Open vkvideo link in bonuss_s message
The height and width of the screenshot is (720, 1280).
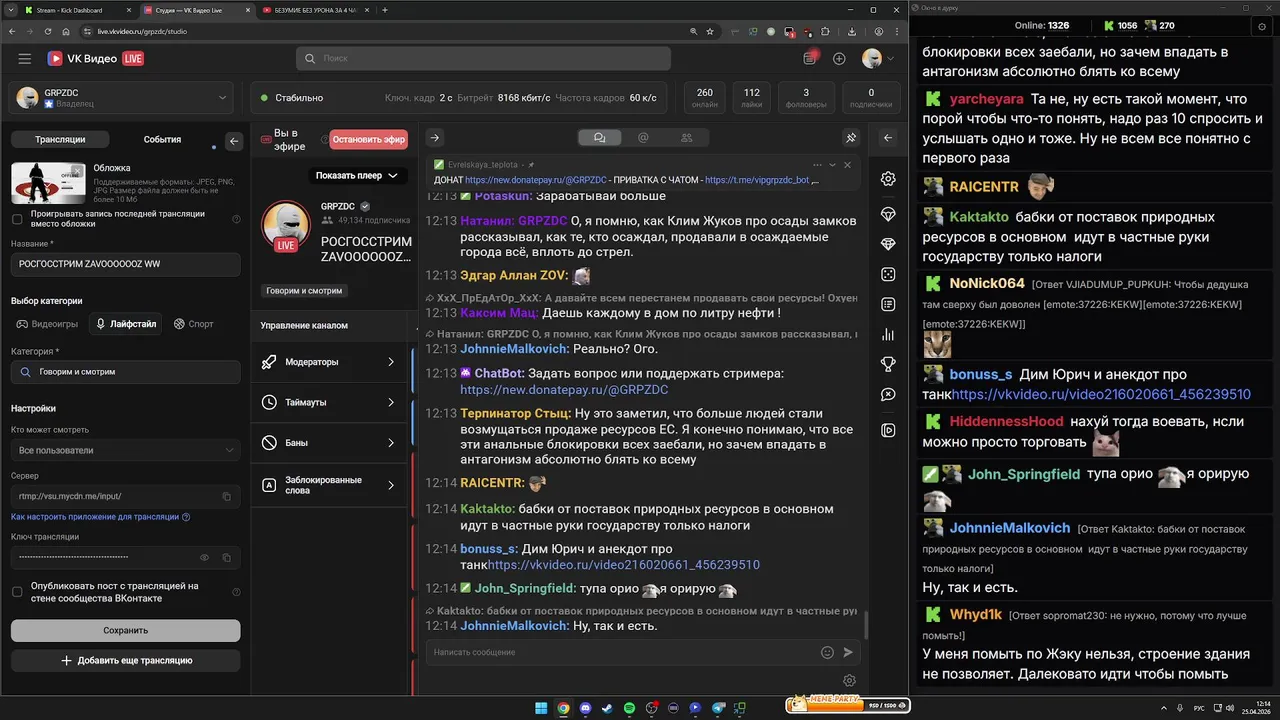pos(623,564)
